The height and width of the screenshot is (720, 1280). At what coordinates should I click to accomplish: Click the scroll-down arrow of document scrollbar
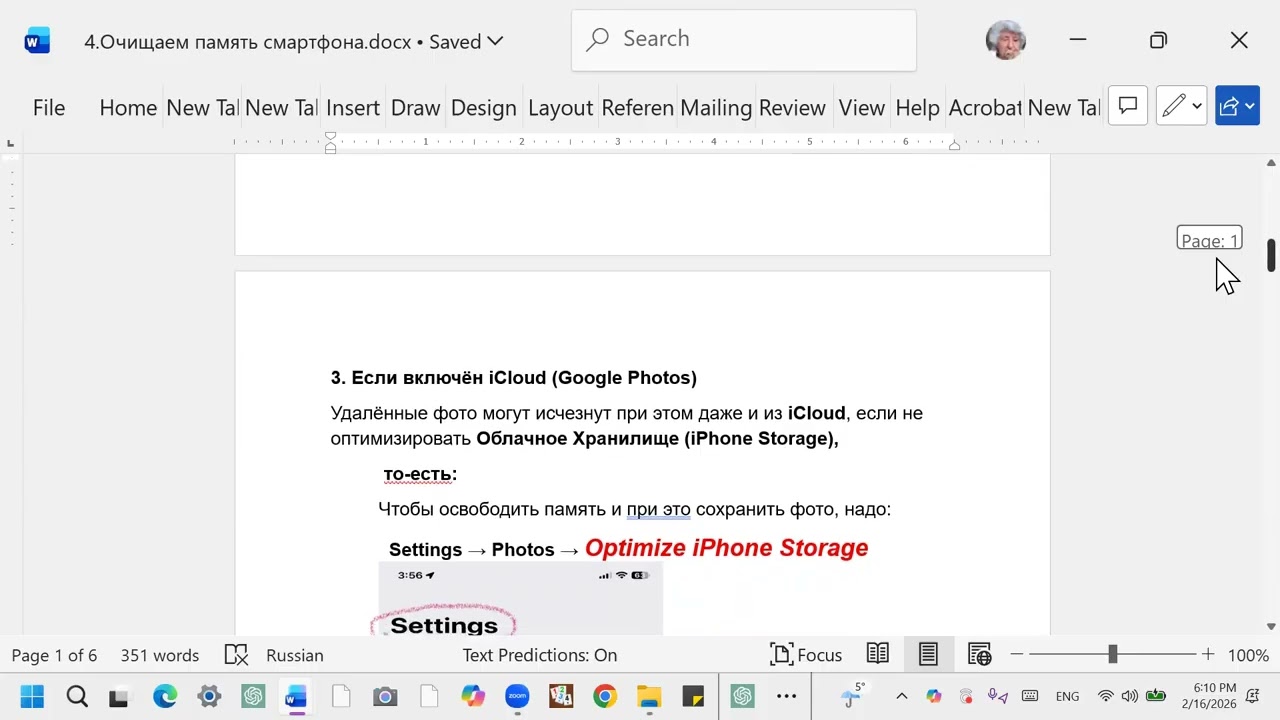[x=1271, y=627]
